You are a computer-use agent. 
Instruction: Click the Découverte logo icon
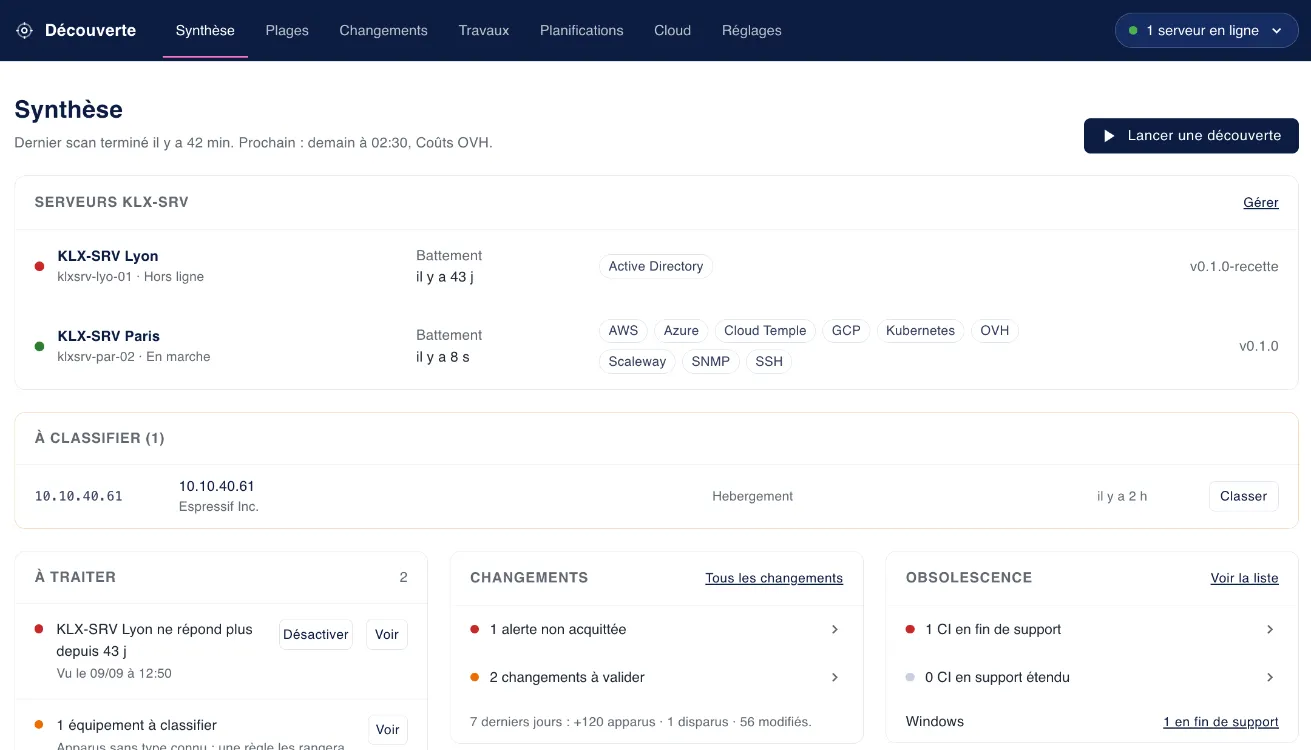click(x=25, y=30)
